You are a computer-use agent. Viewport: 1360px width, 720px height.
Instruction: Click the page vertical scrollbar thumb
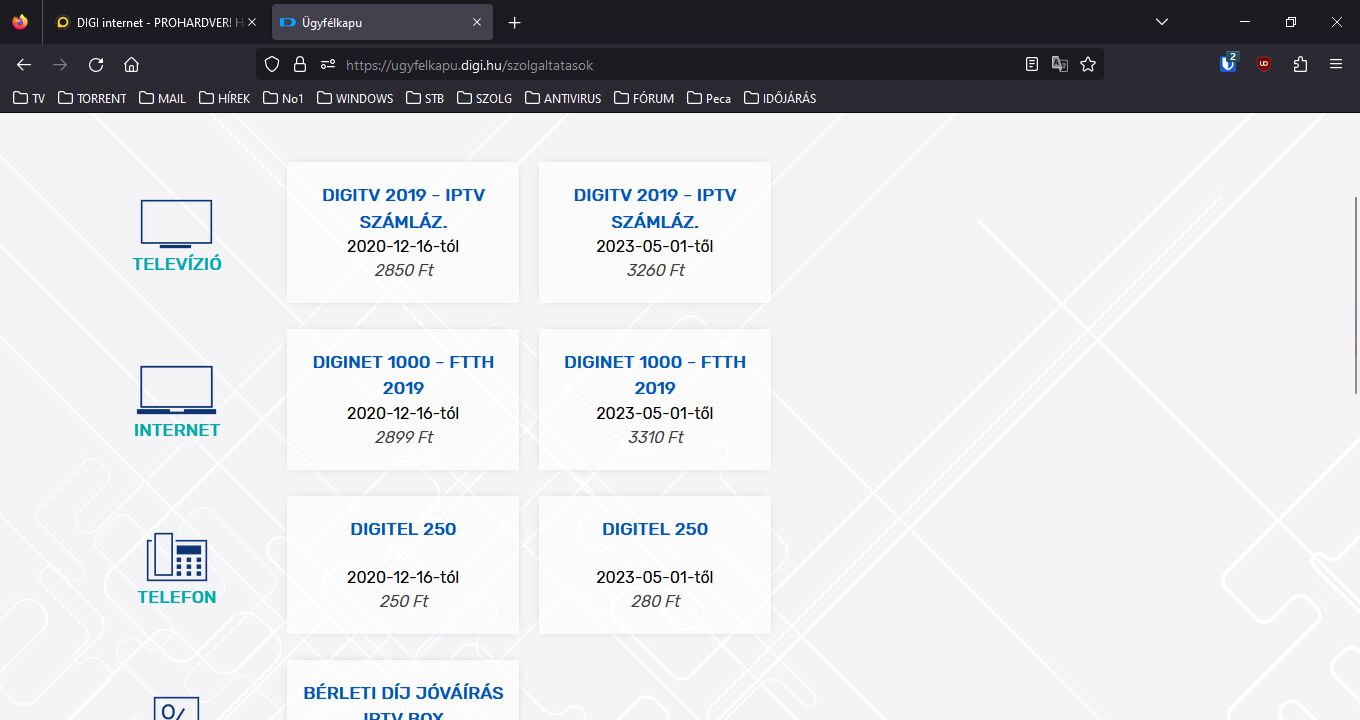[x=1356, y=295]
